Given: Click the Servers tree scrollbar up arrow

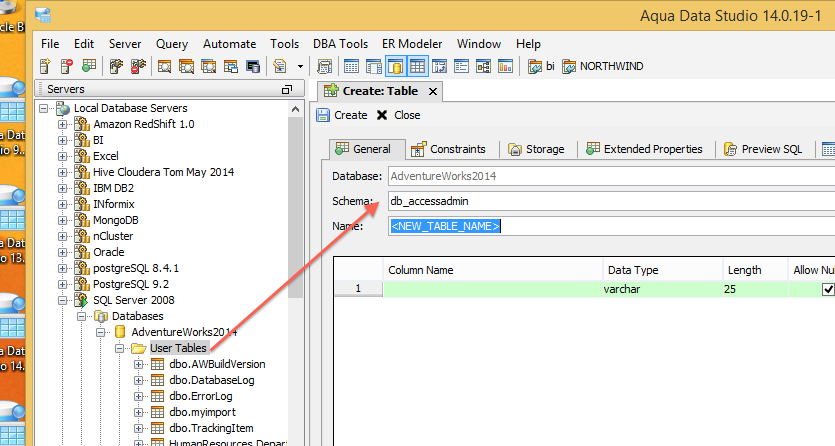Looking at the screenshot, I should point(296,109).
